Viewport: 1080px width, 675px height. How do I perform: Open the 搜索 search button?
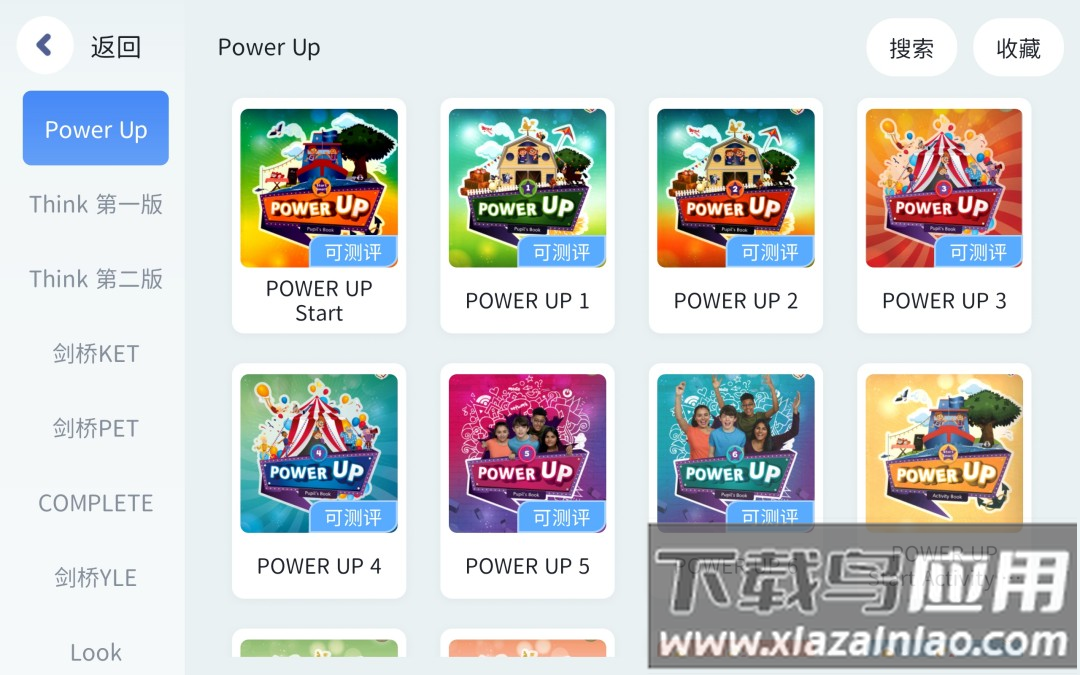911,48
